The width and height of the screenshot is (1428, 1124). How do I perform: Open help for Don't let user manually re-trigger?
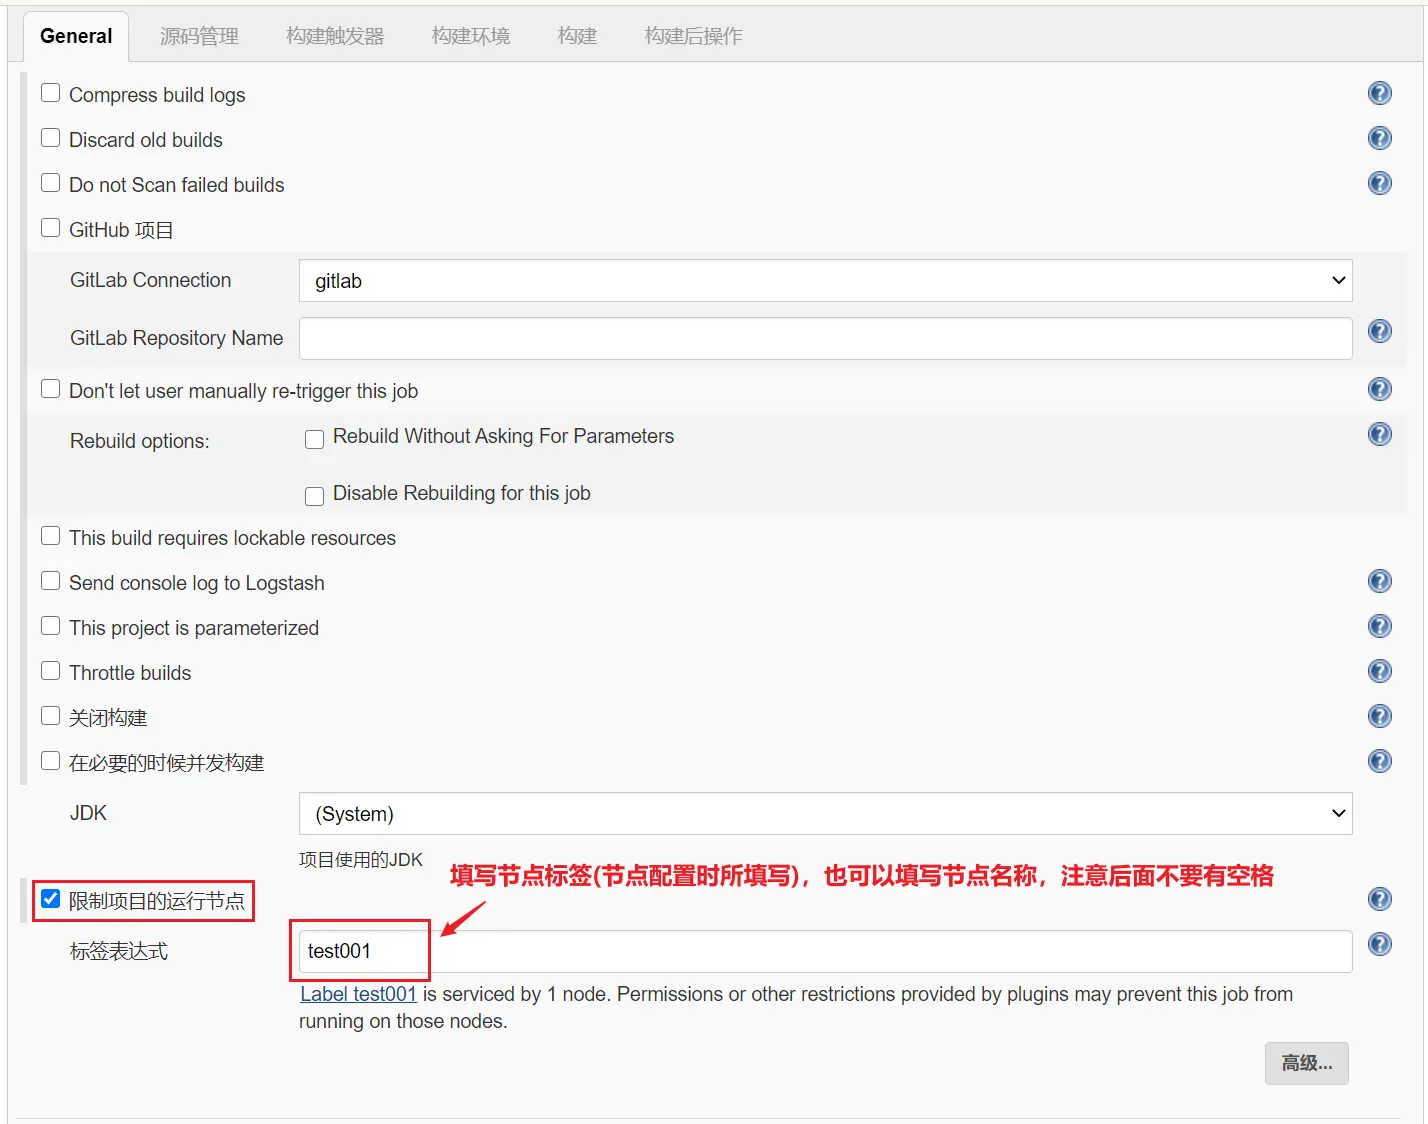tap(1379, 389)
